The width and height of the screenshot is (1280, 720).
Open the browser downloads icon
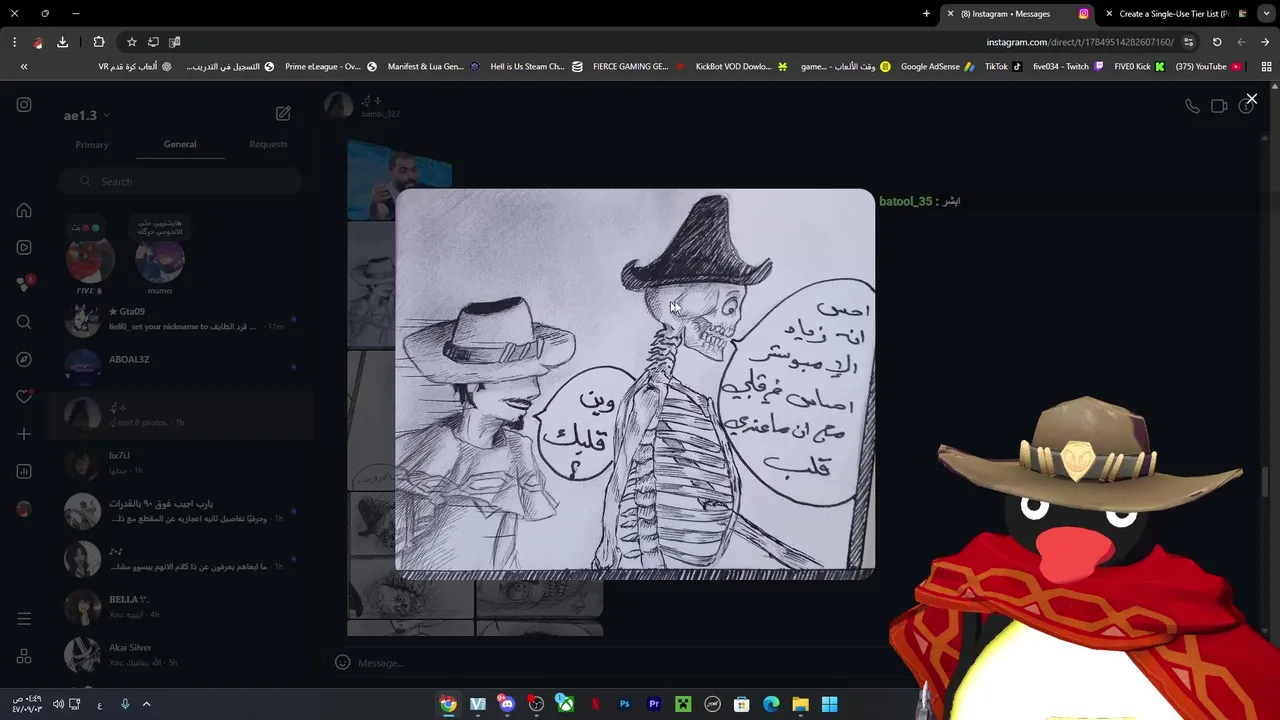(62, 42)
